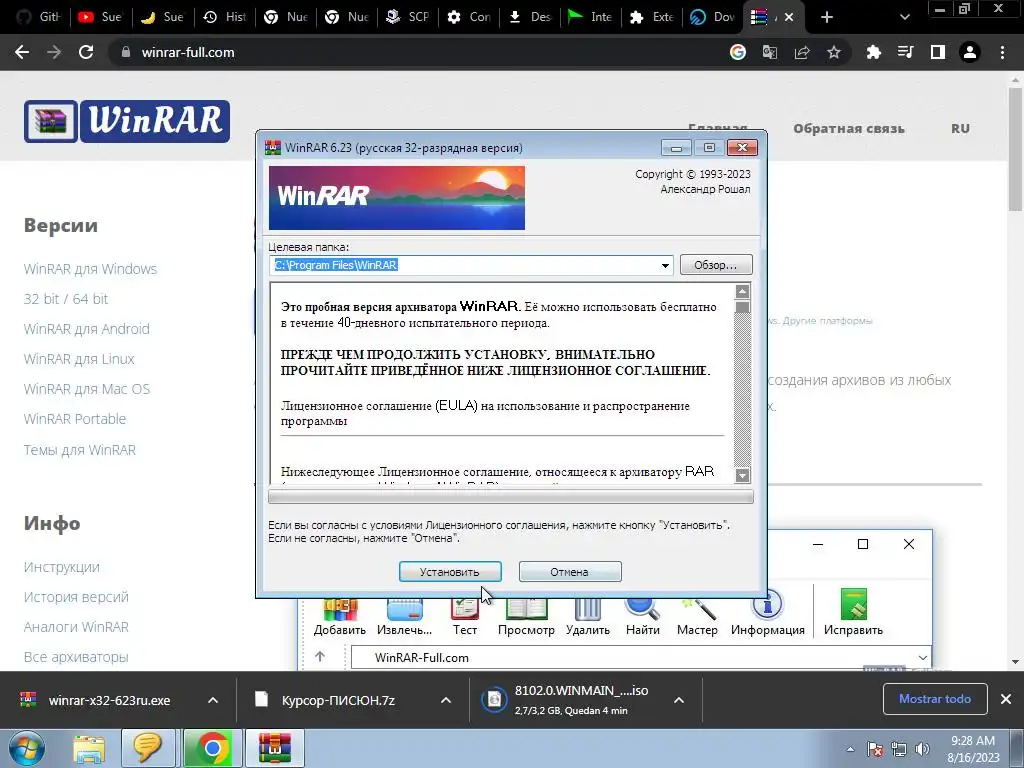
Task: Expand the WINMAIN iso download options
Action: tap(679, 700)
